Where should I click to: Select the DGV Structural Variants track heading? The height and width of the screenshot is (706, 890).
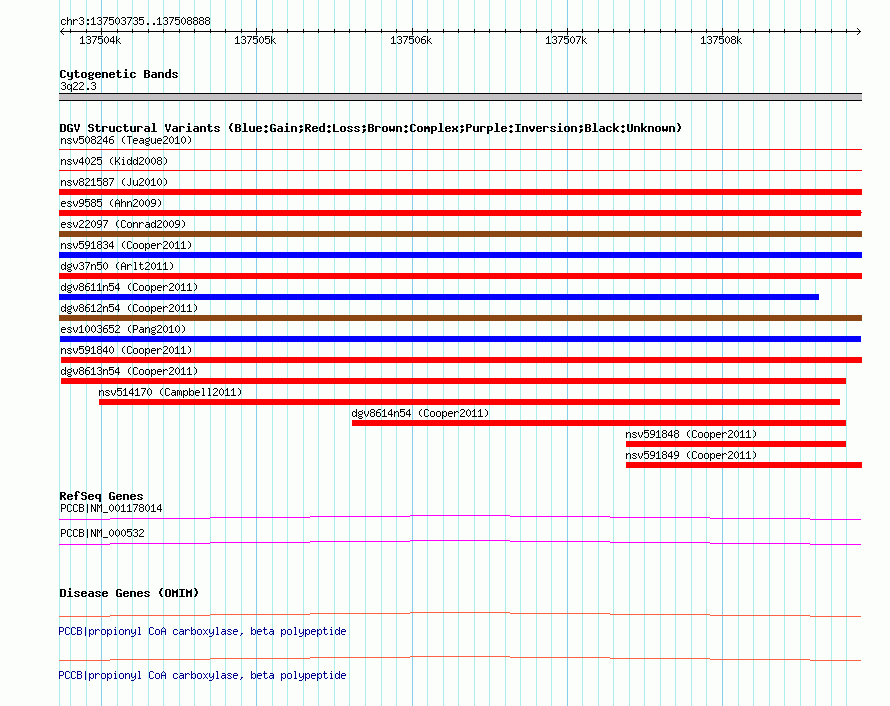(x=370, y=128)
